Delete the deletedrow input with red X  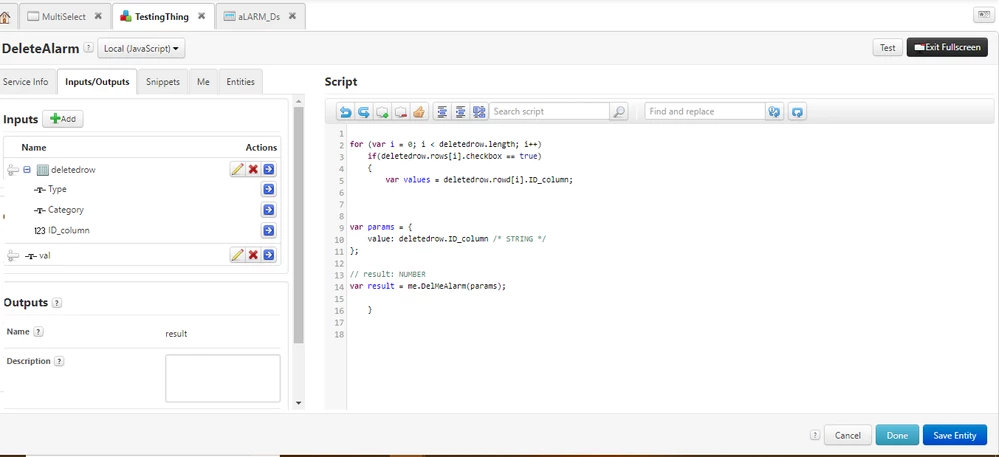click(253, 169)
